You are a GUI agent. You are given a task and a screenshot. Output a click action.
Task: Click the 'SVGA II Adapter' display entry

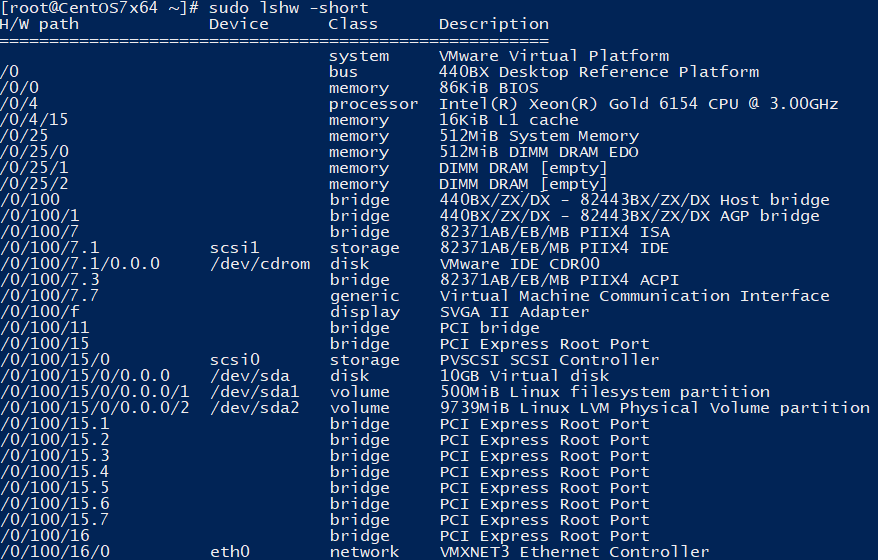pos(514,312)
